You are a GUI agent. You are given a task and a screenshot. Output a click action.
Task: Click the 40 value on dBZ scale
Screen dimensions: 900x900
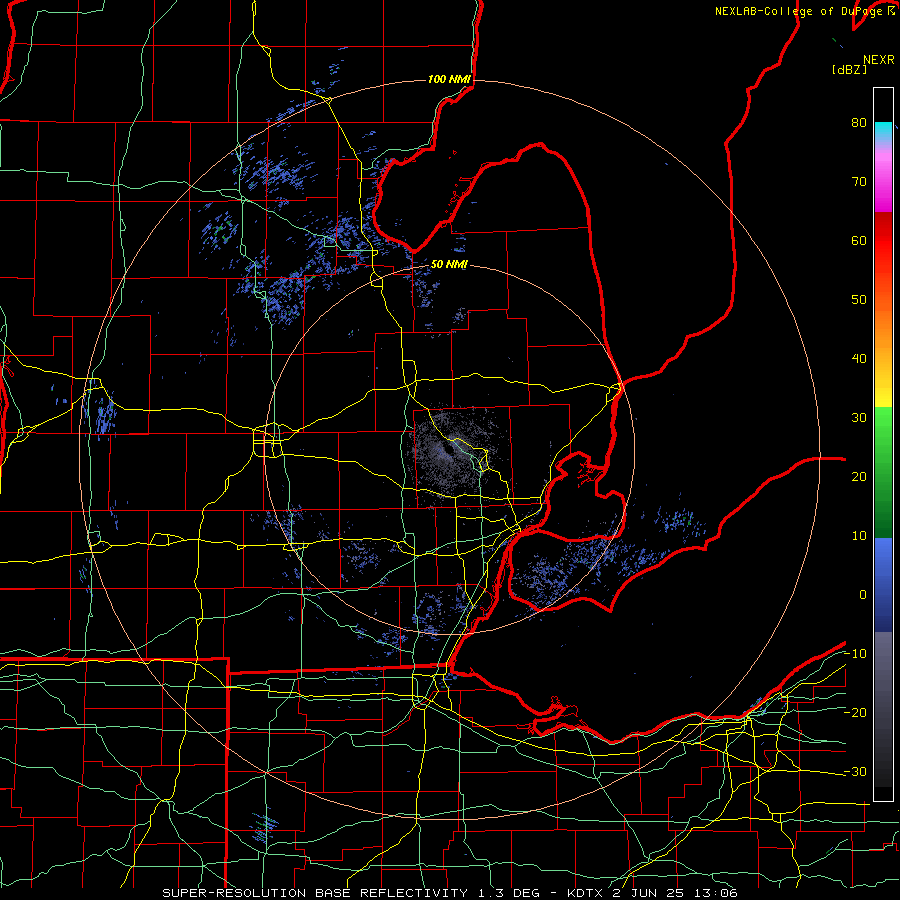(859, 359)
